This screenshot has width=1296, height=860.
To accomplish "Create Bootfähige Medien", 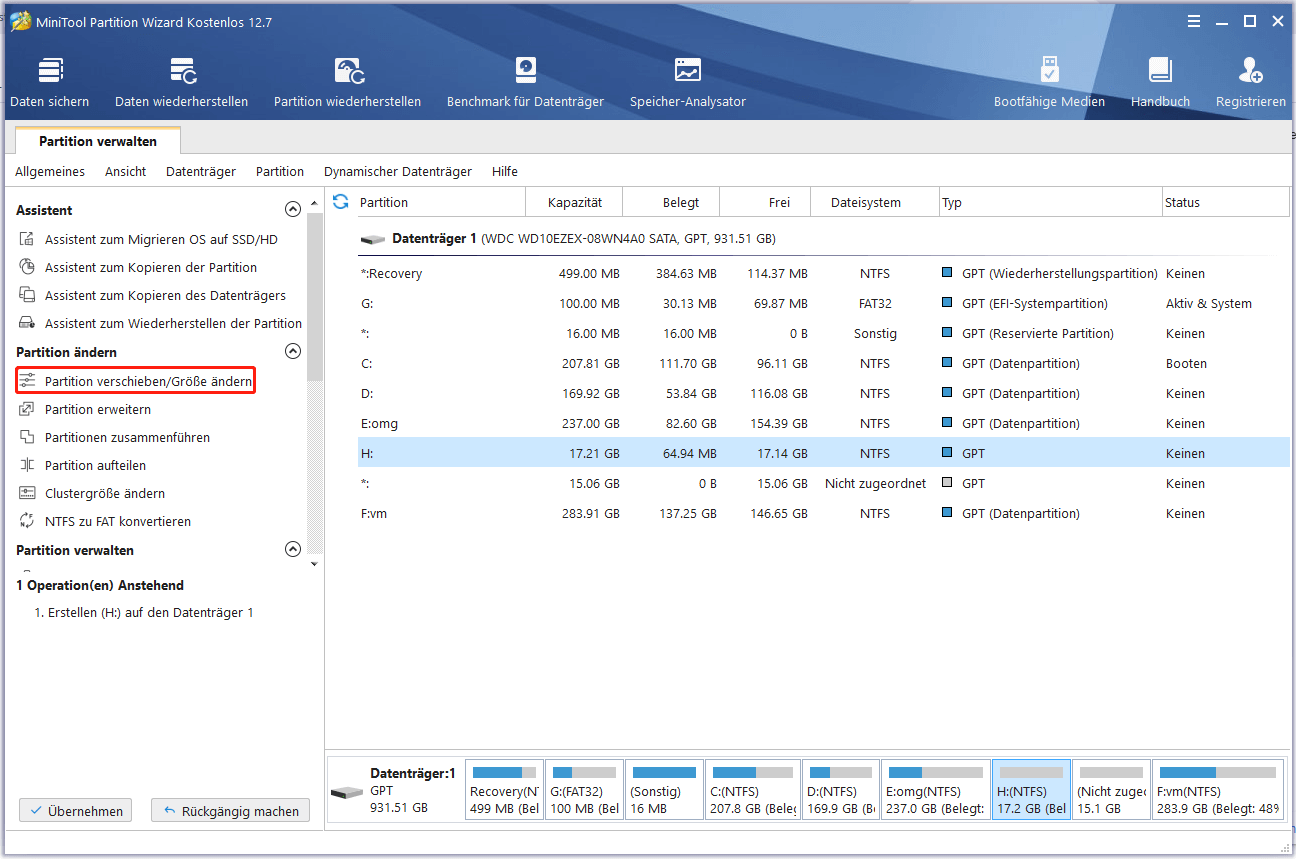I will (1049, 82).
